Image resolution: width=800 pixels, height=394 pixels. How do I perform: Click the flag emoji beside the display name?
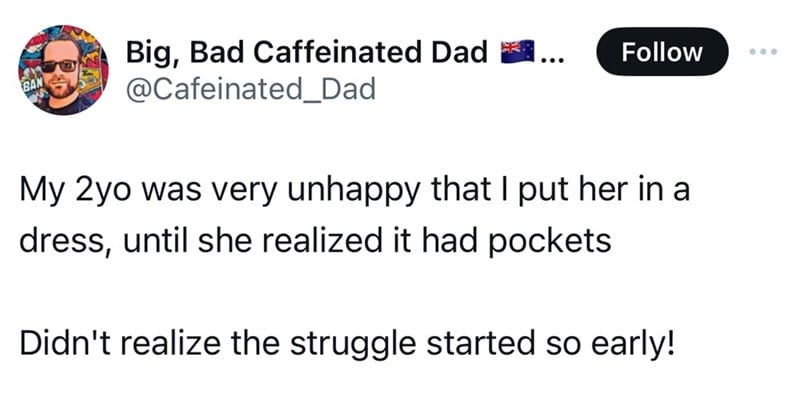[x=517, y=52]
